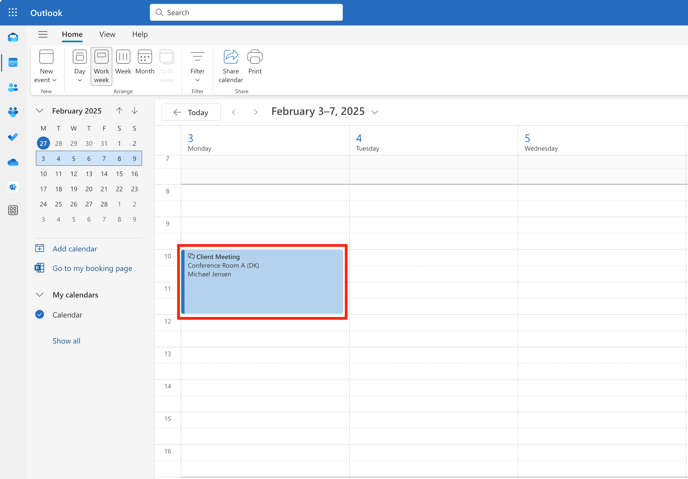Switch to the View tab
688x479 pixels.
(x=107, y=34)
